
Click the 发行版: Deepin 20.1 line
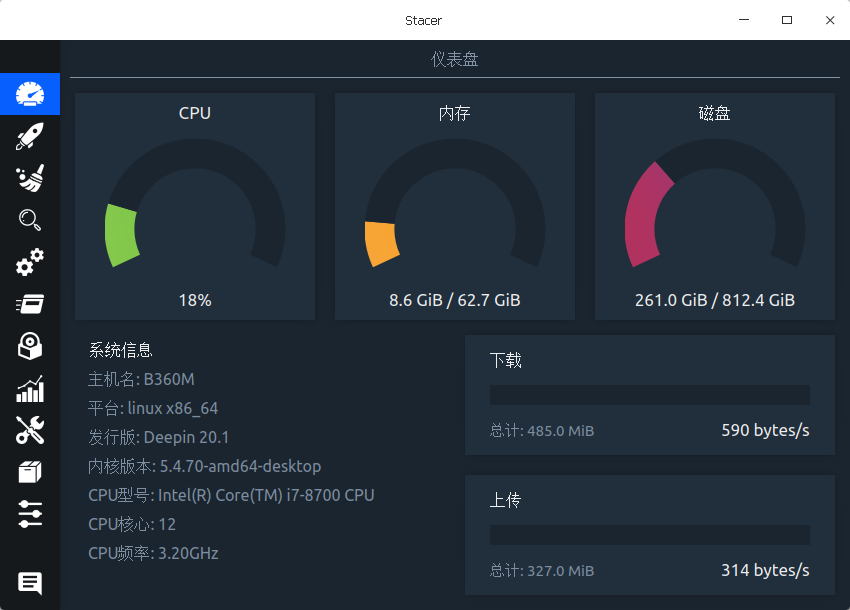click(x=159, y=437)
